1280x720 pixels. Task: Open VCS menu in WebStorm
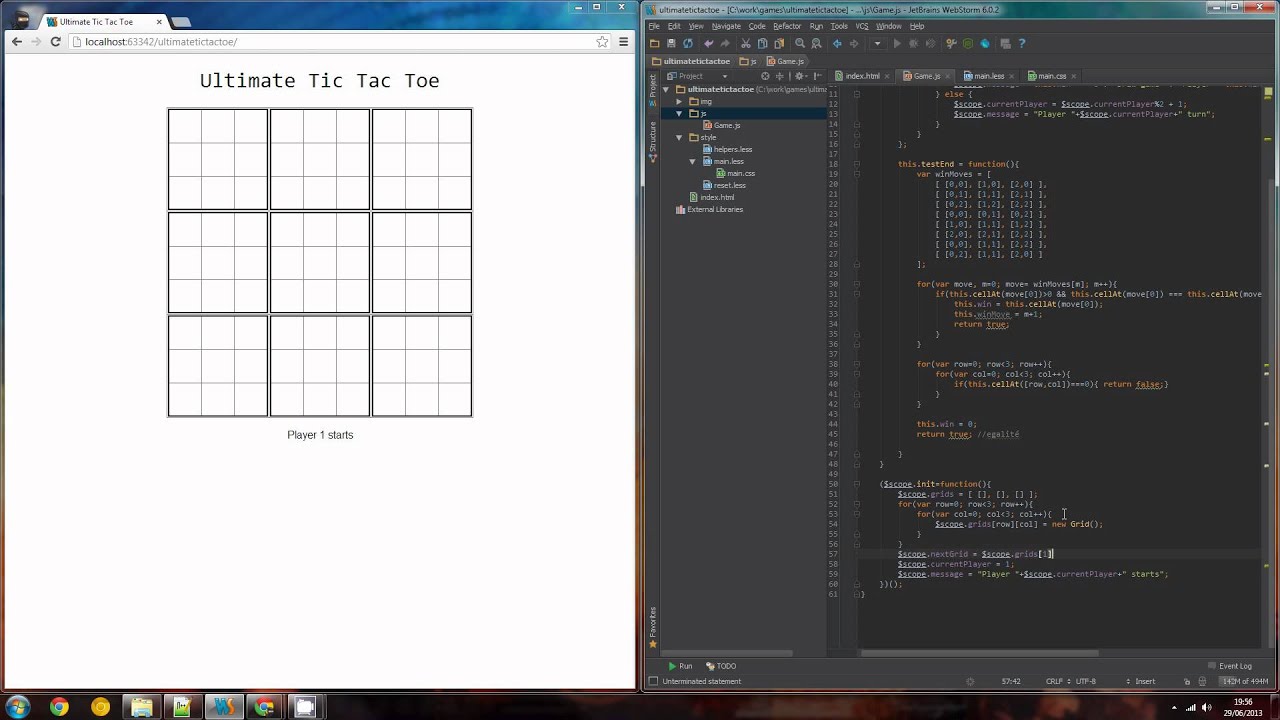tap(862, 26)
